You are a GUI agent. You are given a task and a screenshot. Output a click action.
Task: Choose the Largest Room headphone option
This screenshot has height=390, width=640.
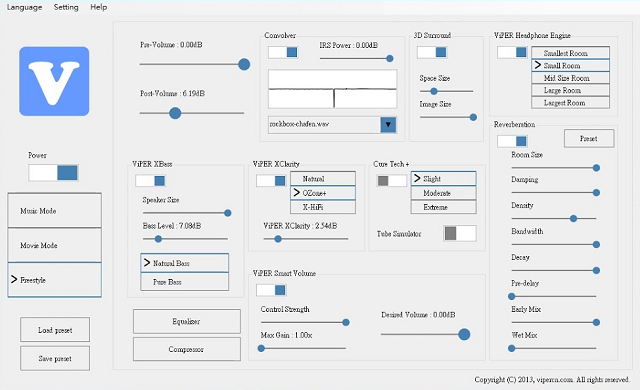(x=570, y=103)
